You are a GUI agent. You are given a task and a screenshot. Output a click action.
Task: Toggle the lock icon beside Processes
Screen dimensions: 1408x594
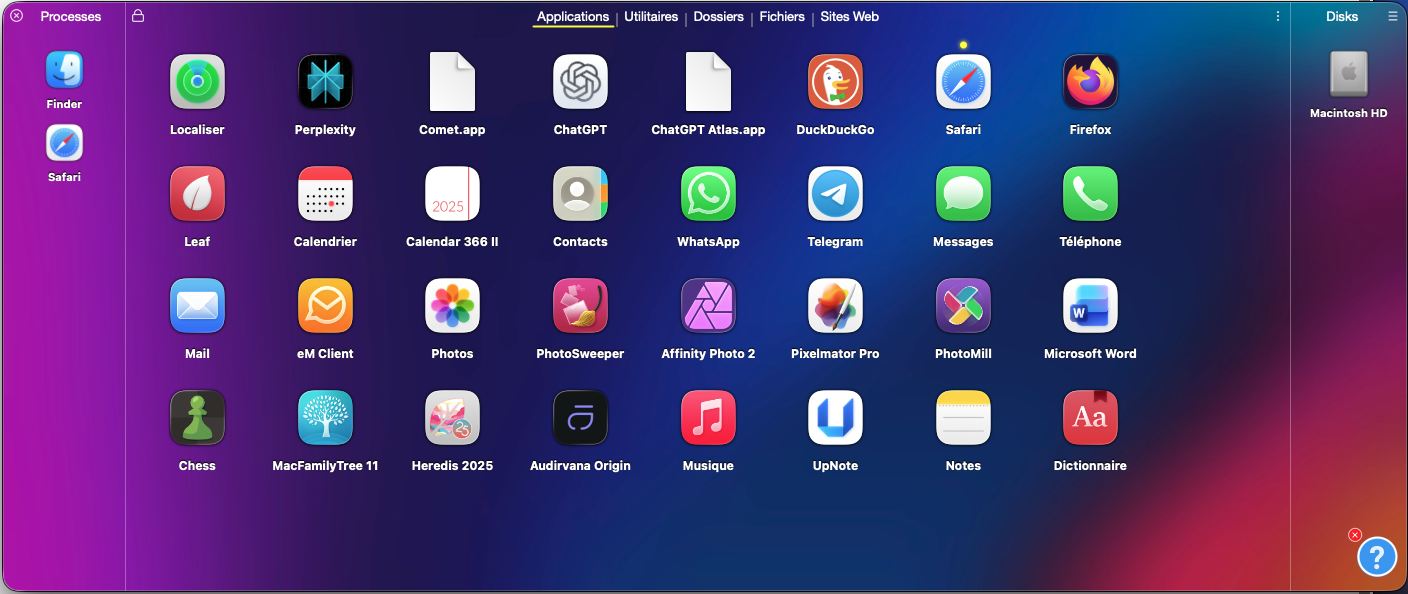(x=138, y=16)
